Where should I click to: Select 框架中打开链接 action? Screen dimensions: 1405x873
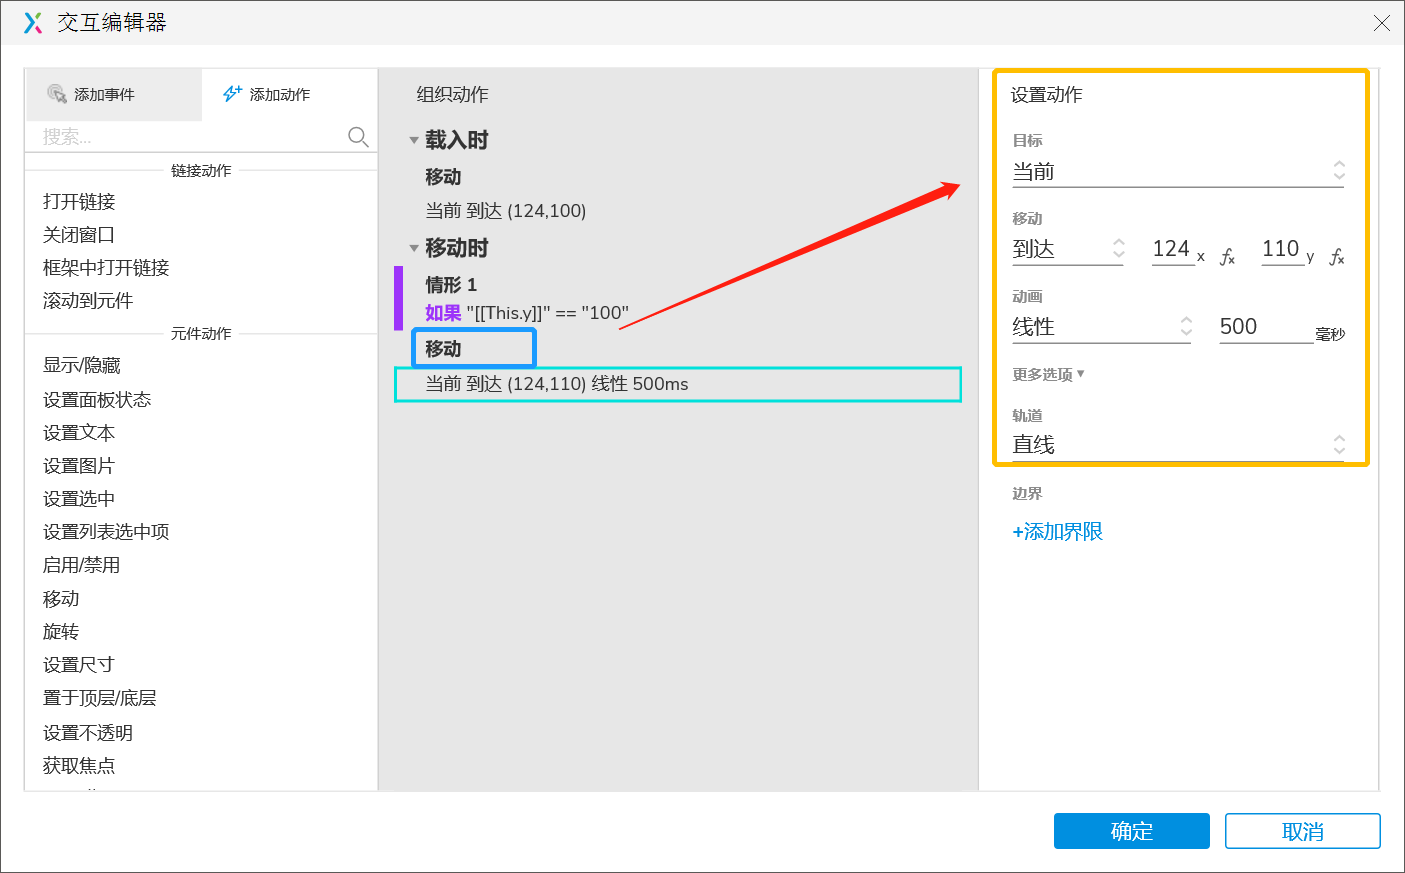106,268
